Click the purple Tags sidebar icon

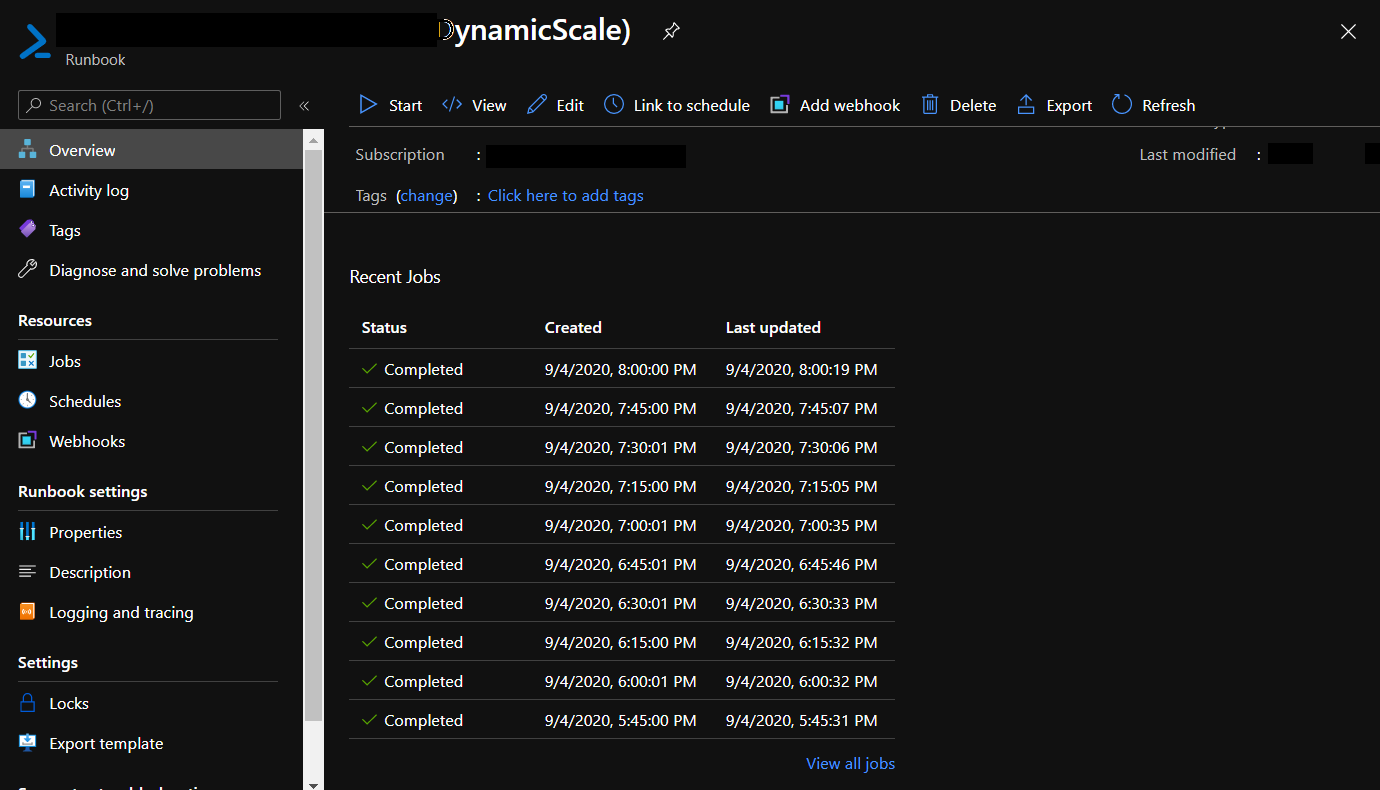click(x=28, y=230)
